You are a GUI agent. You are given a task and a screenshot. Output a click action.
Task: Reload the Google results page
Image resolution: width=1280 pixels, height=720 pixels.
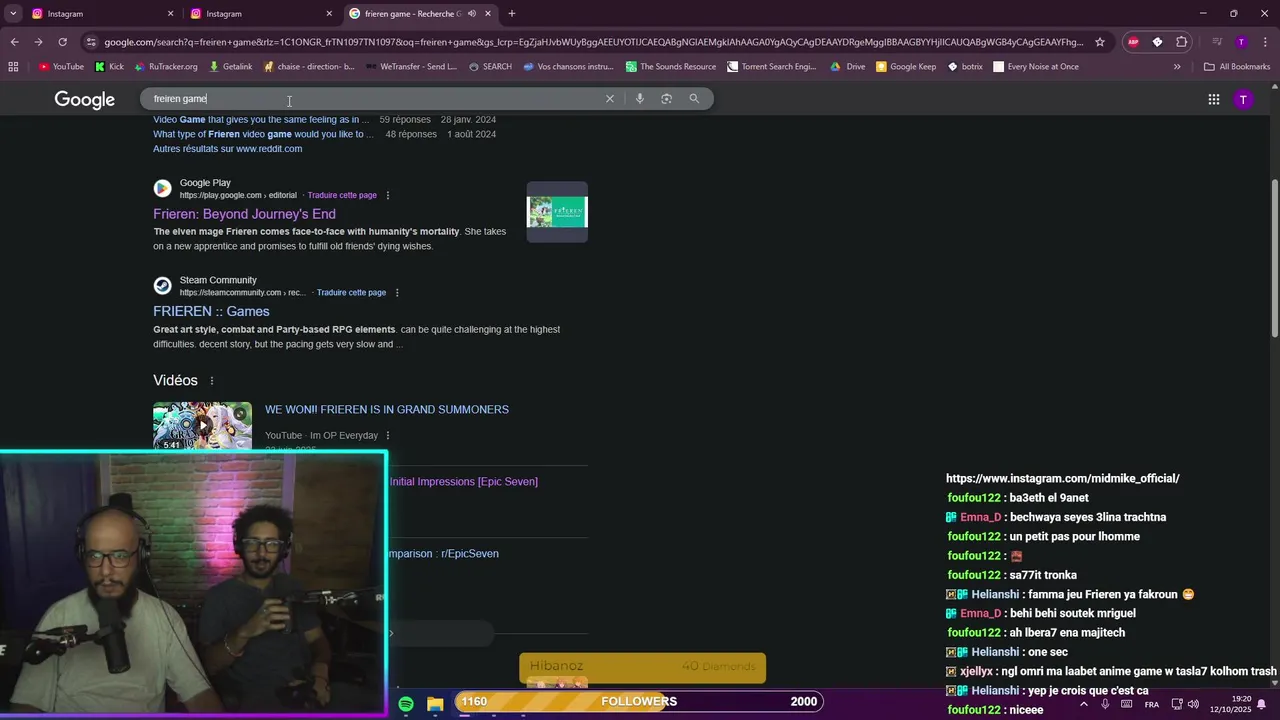pos(62,42)
